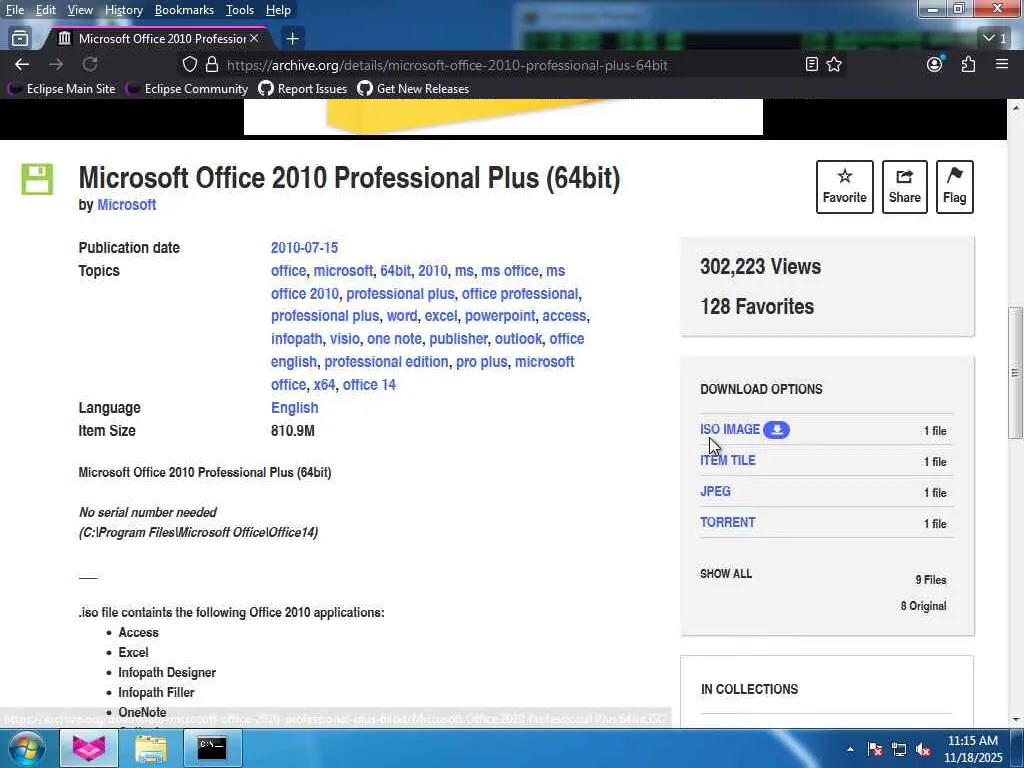Click SHOW ALL download files
The image size is (1024, 768).
point(726,573)
